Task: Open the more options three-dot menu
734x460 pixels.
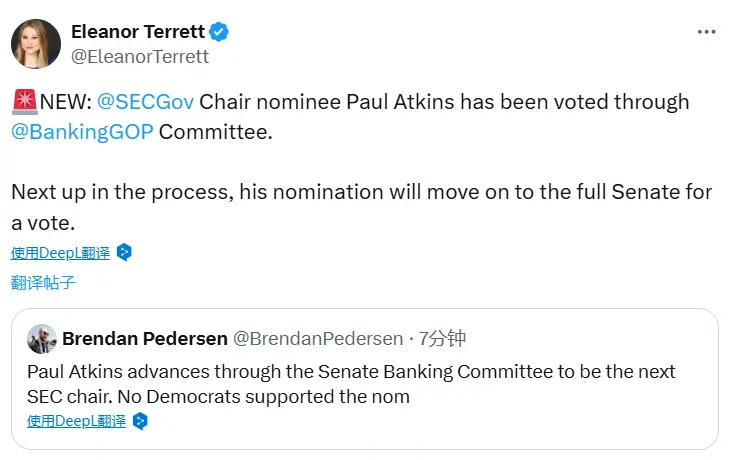Action: 706,33
